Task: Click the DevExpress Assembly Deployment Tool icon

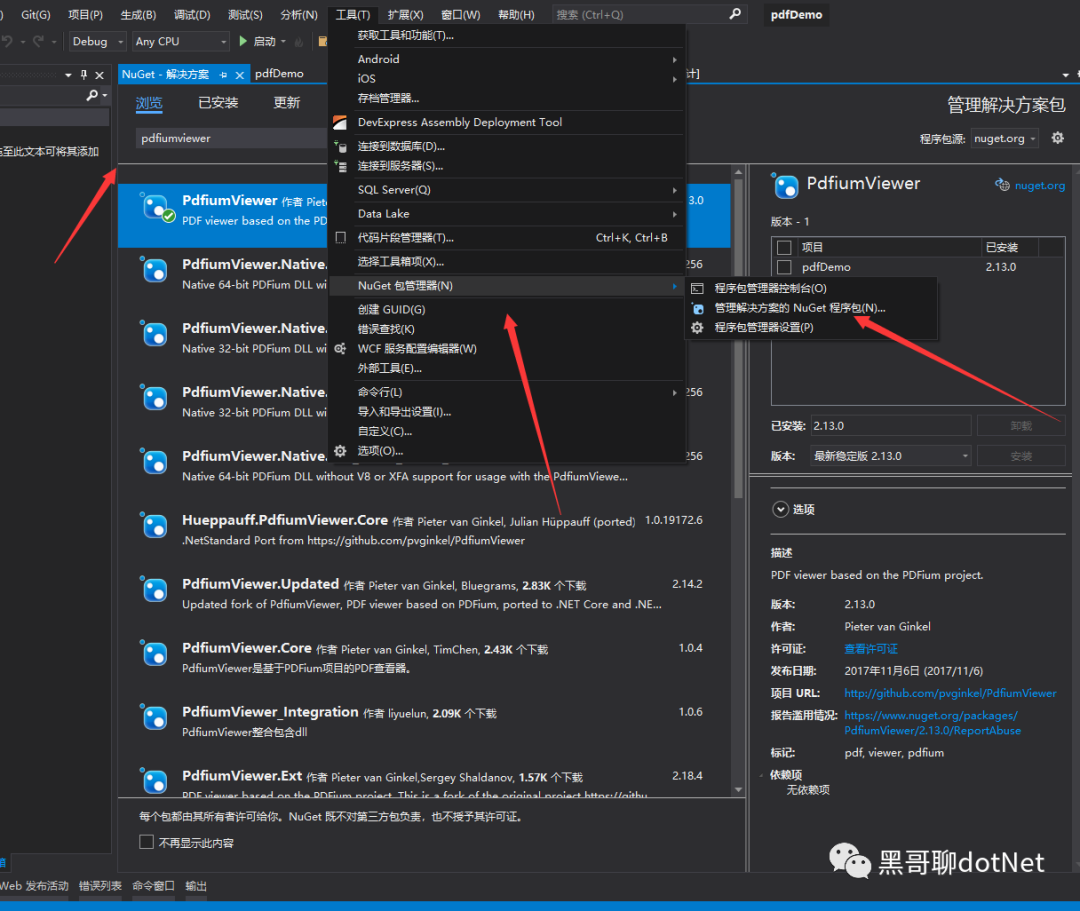Action: (x=340, y=123)
